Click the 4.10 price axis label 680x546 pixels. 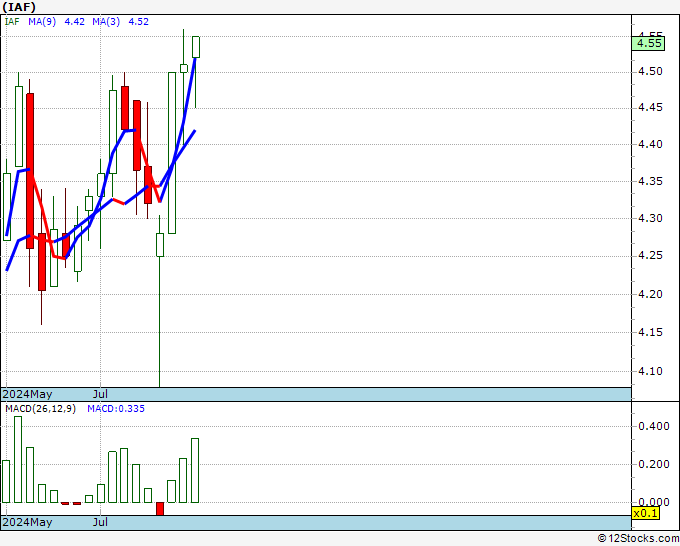pos(651,371)
